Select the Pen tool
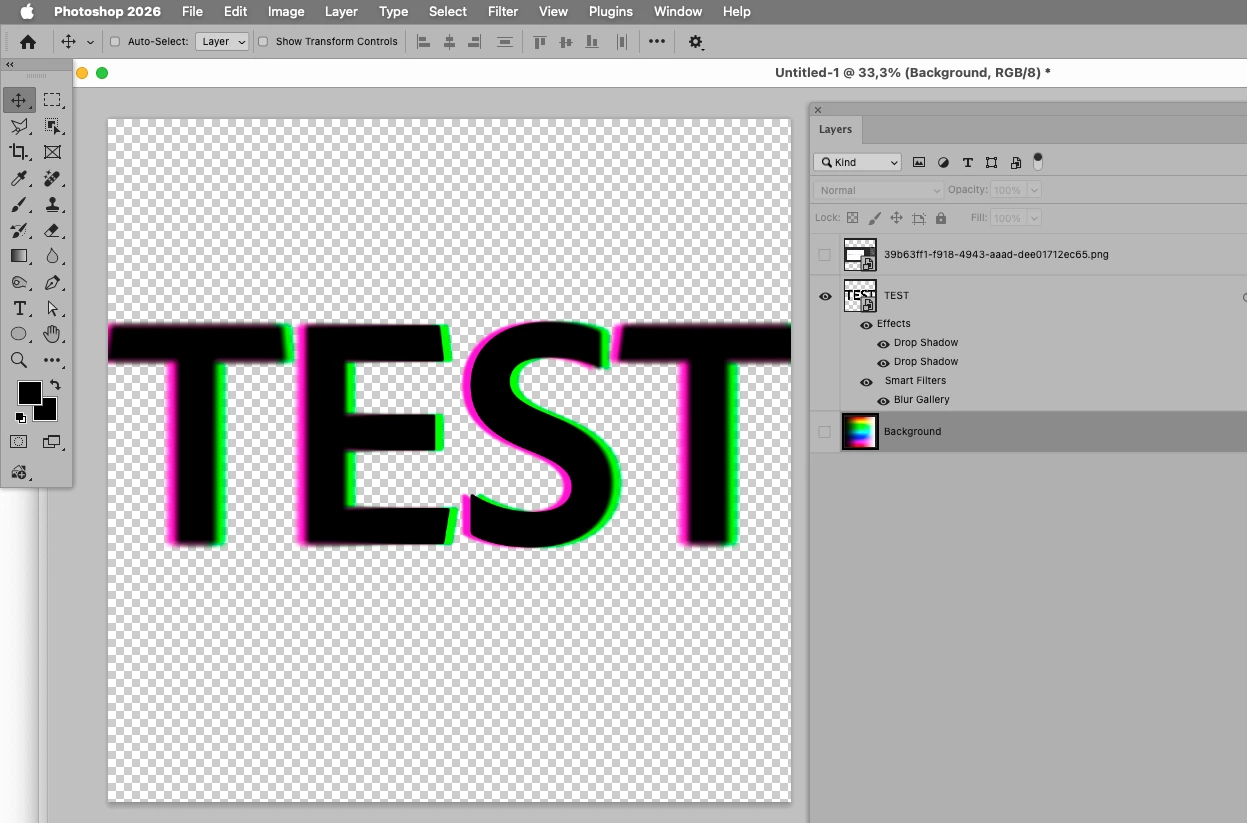 [x=52, y=283]
